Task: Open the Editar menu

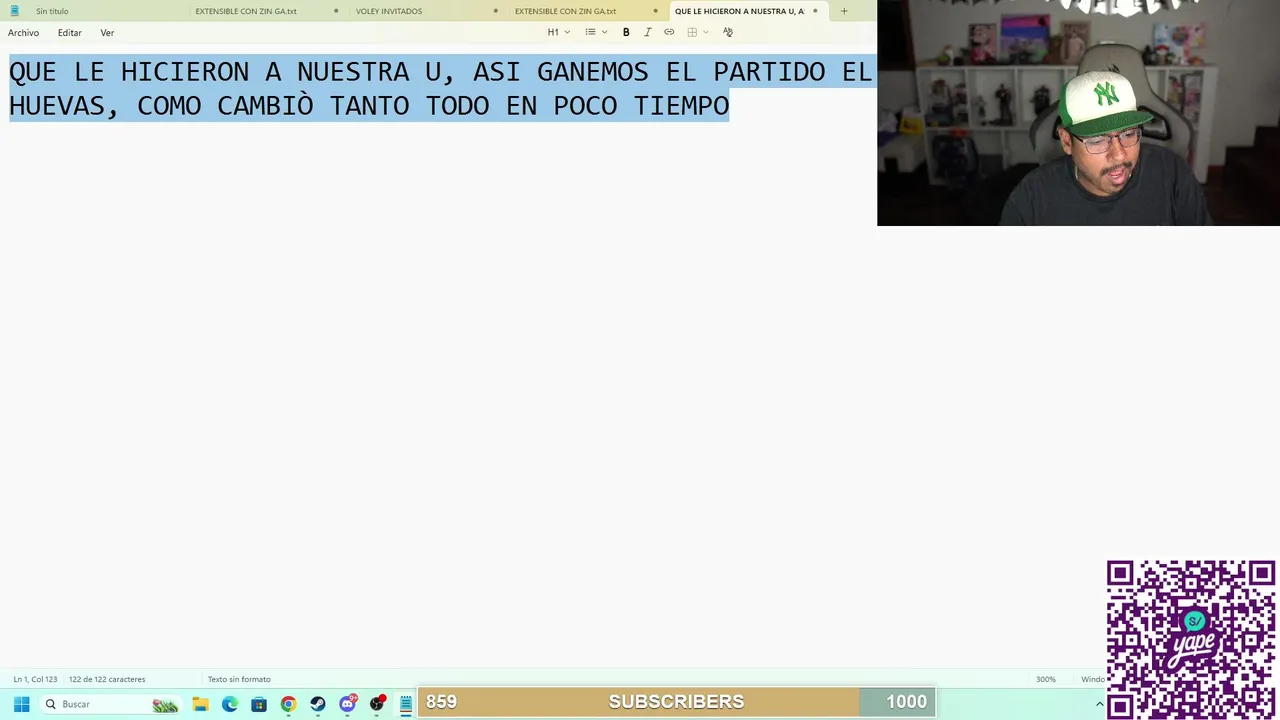Action: [69, 33]
